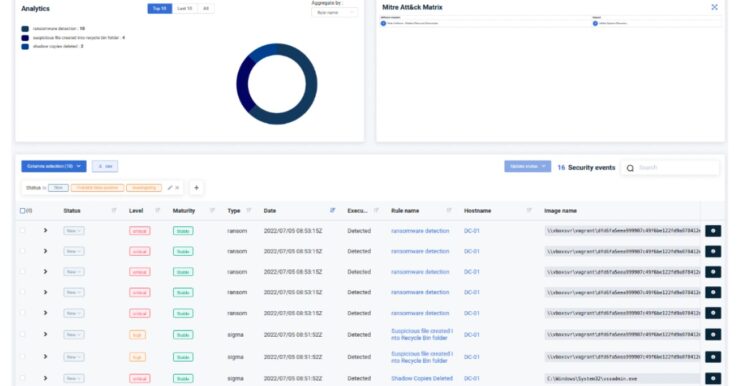Click the first technique circle in Mitre matrix
Viewport: 738px width, 386px height.
click(x=383, y=23)
